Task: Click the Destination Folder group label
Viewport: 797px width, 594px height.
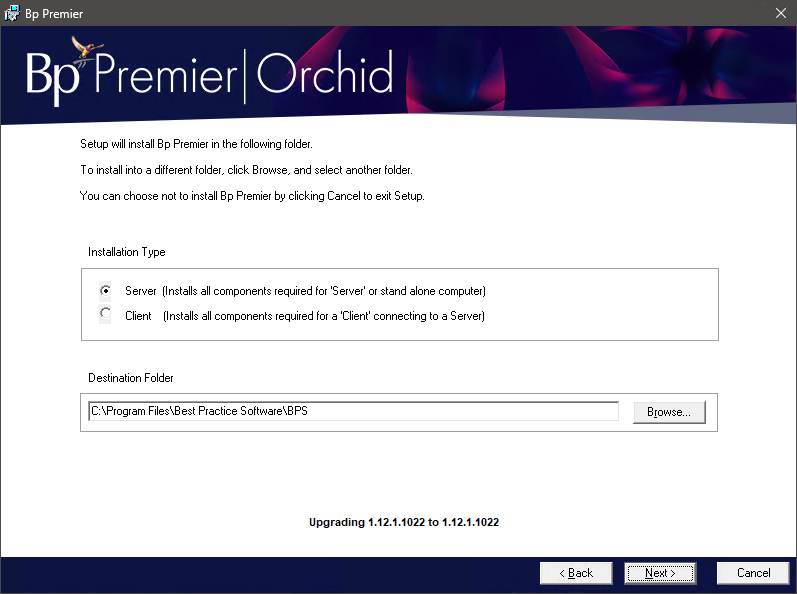Action: 131,378
